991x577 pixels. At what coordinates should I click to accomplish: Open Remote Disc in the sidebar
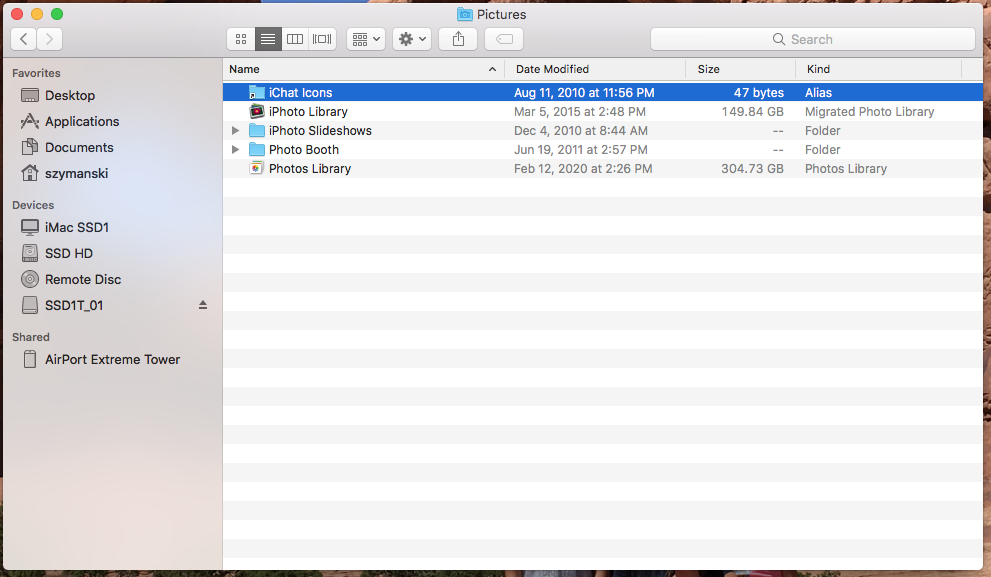pos(83,279)
